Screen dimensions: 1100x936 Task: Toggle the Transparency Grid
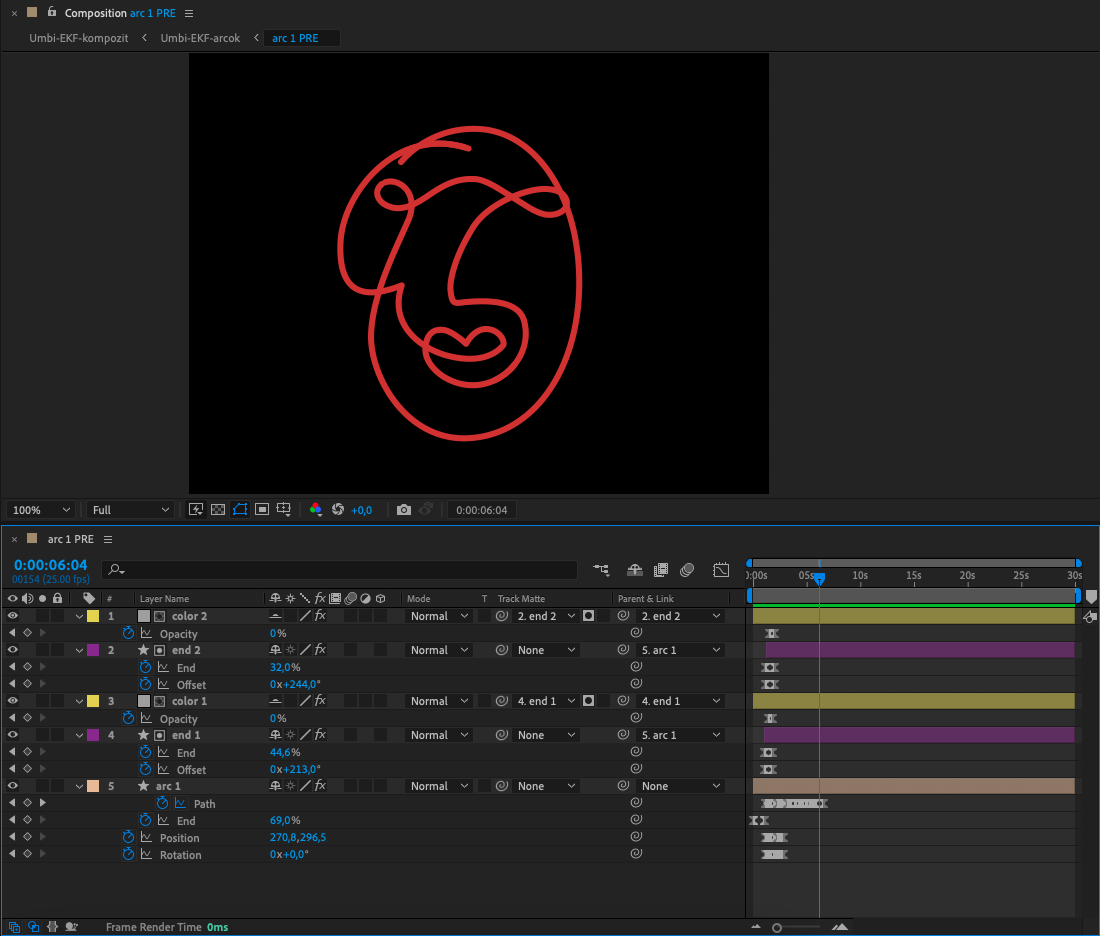[x=218, y=510]
